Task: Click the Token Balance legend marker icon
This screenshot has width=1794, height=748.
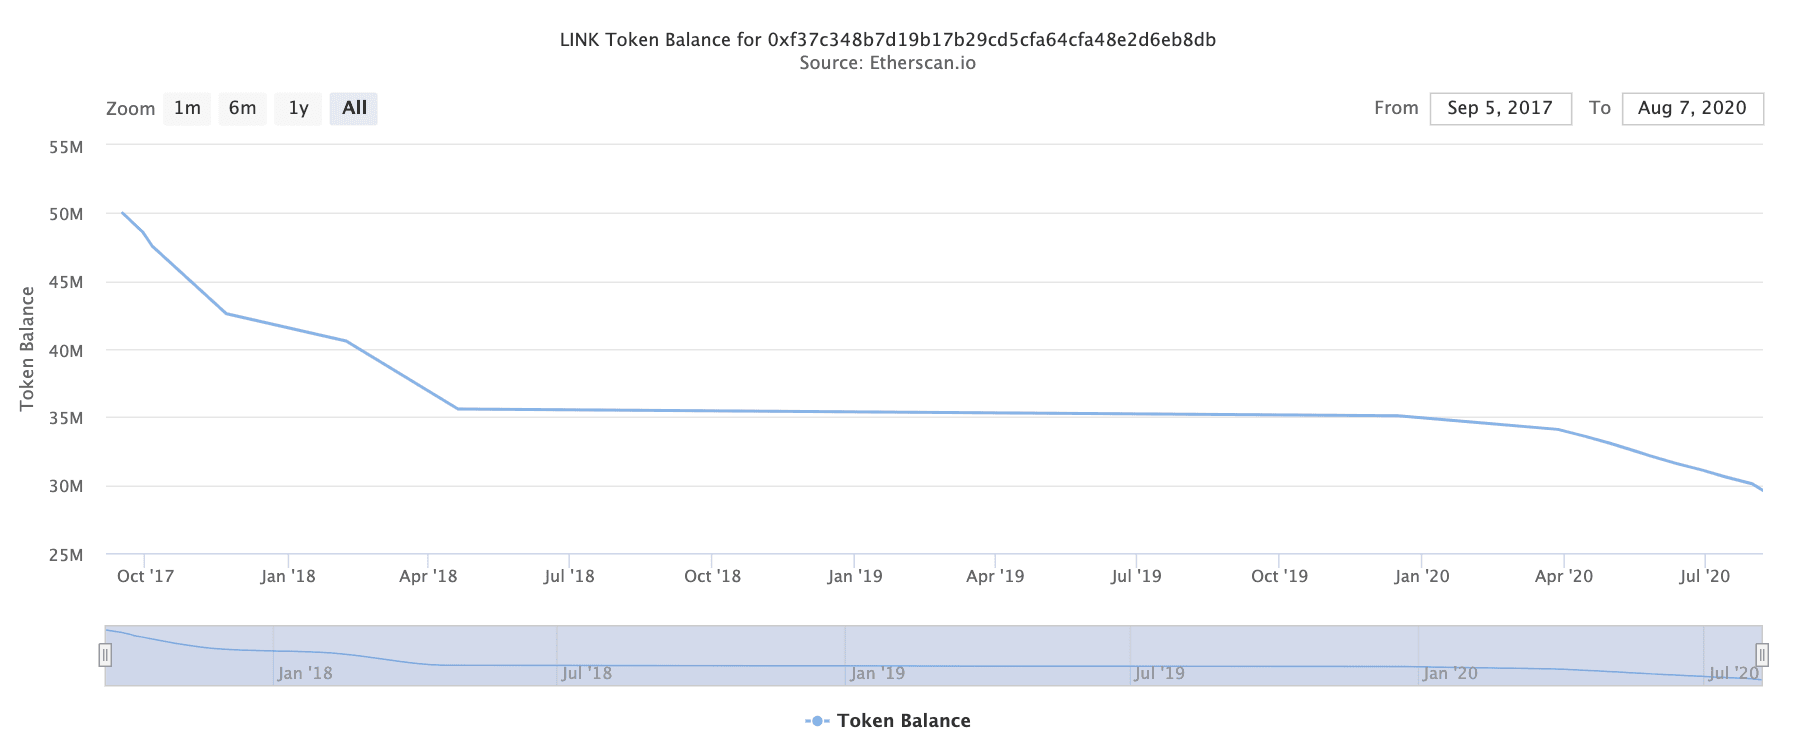Action: pyautogui.click(x=817, y=721)
